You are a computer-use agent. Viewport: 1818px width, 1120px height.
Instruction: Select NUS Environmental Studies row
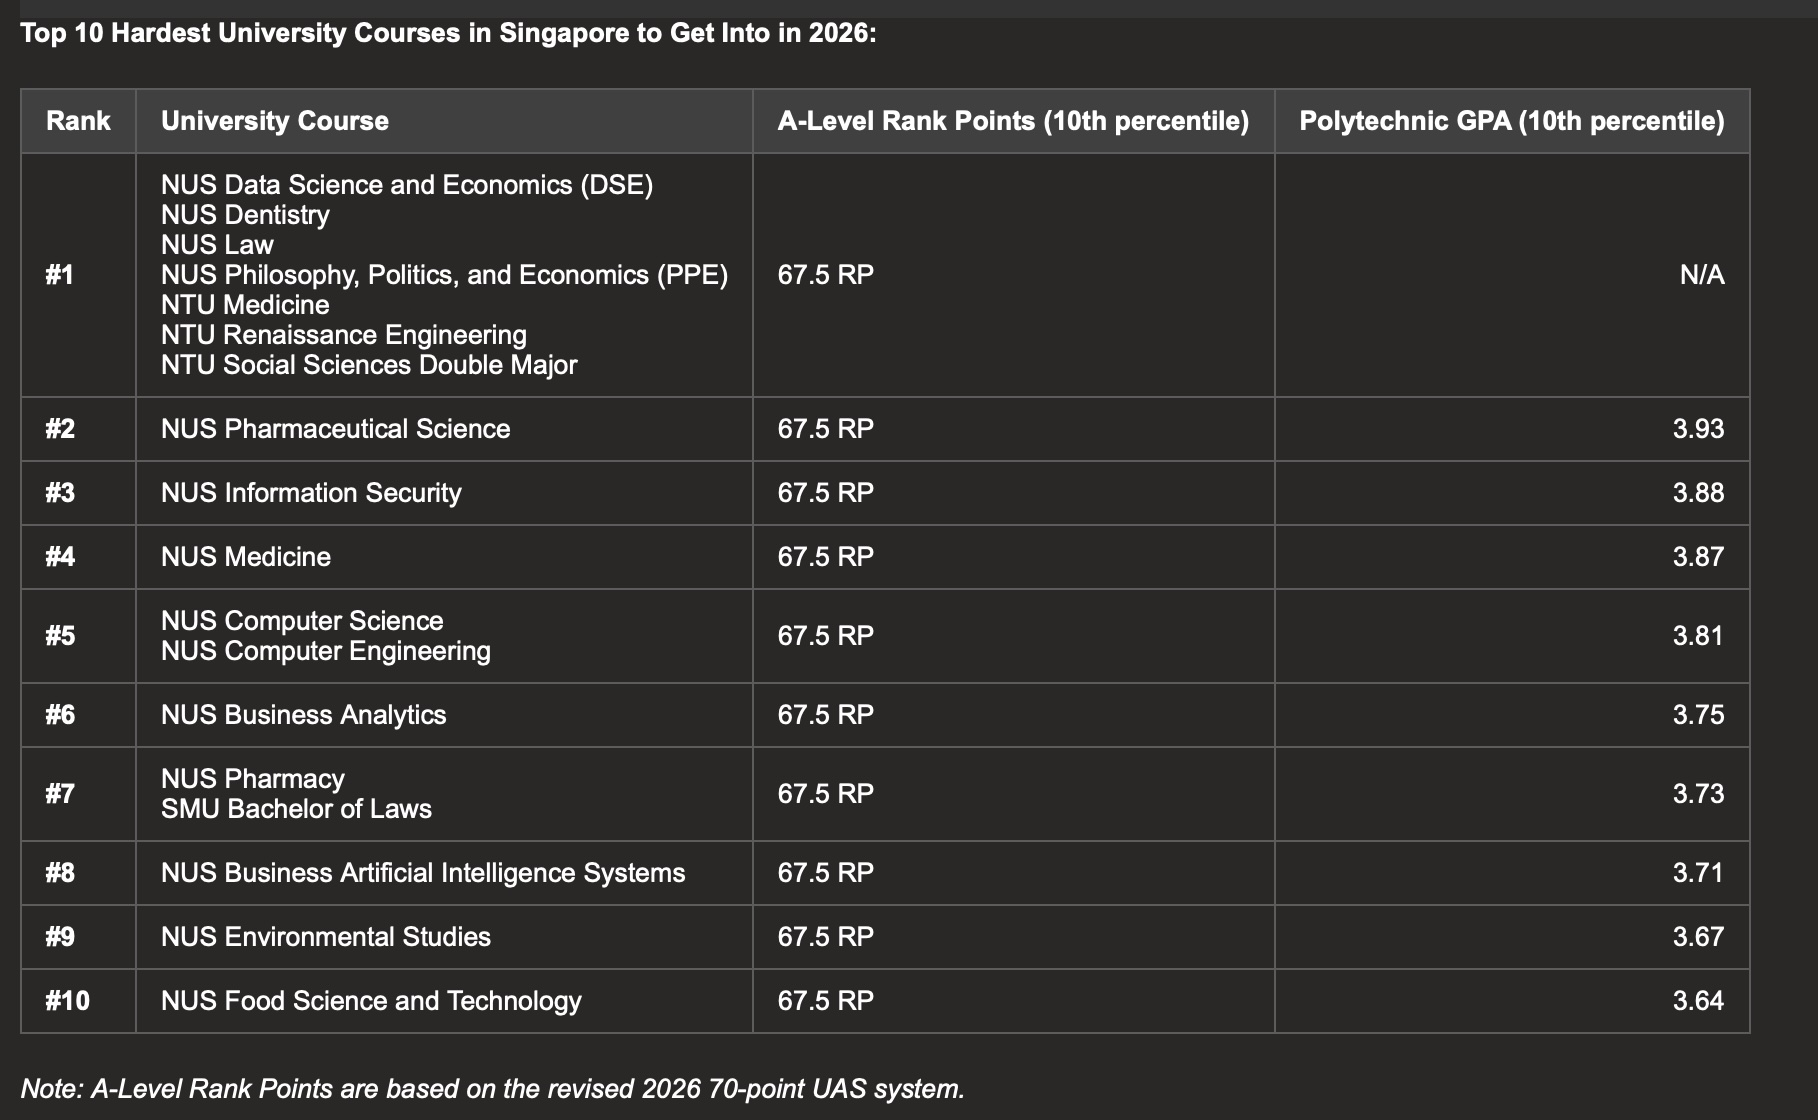tap(885, 937)
